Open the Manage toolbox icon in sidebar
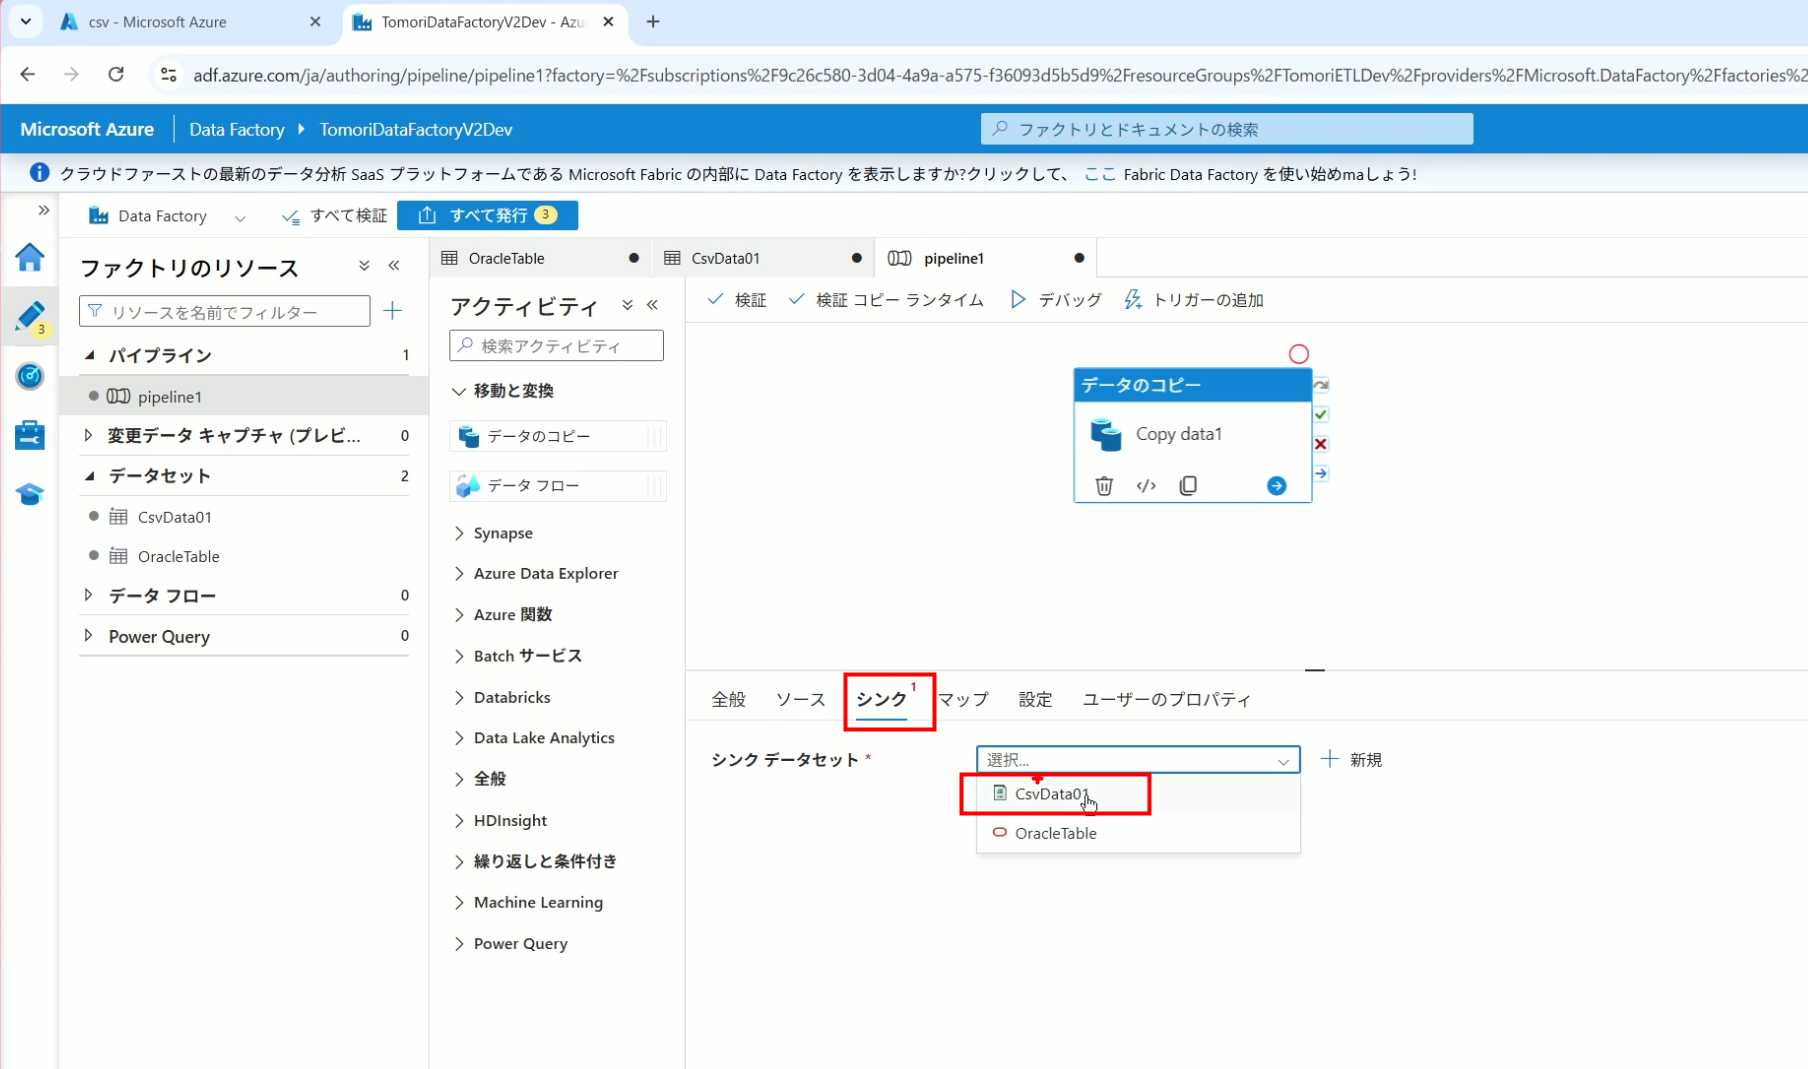Viewport: 1808px width, 1069px height. coord(29,435)
